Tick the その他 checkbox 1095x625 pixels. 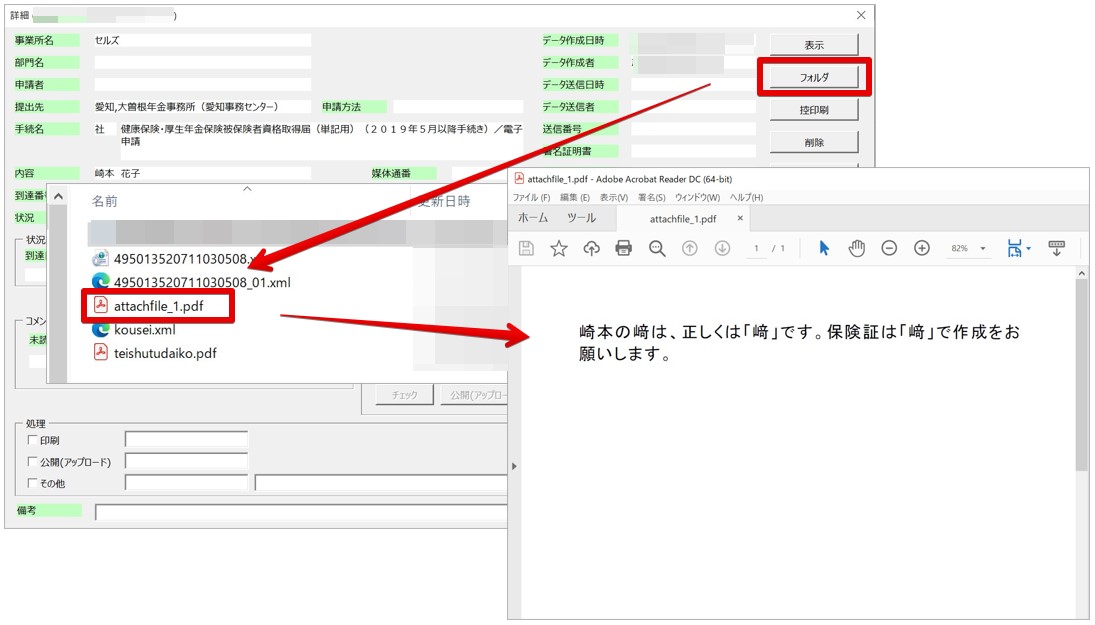[32, 483]
